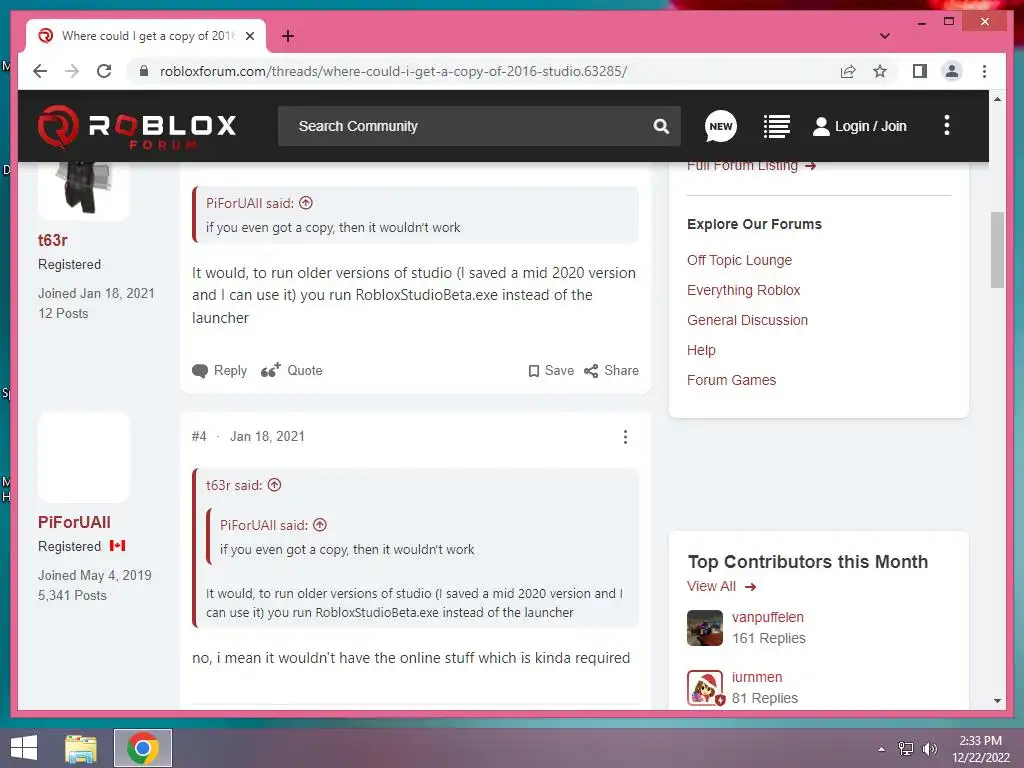Screen dimensions: 1024x768
Task: Open Forum Games link
Action: click(731, 380)
